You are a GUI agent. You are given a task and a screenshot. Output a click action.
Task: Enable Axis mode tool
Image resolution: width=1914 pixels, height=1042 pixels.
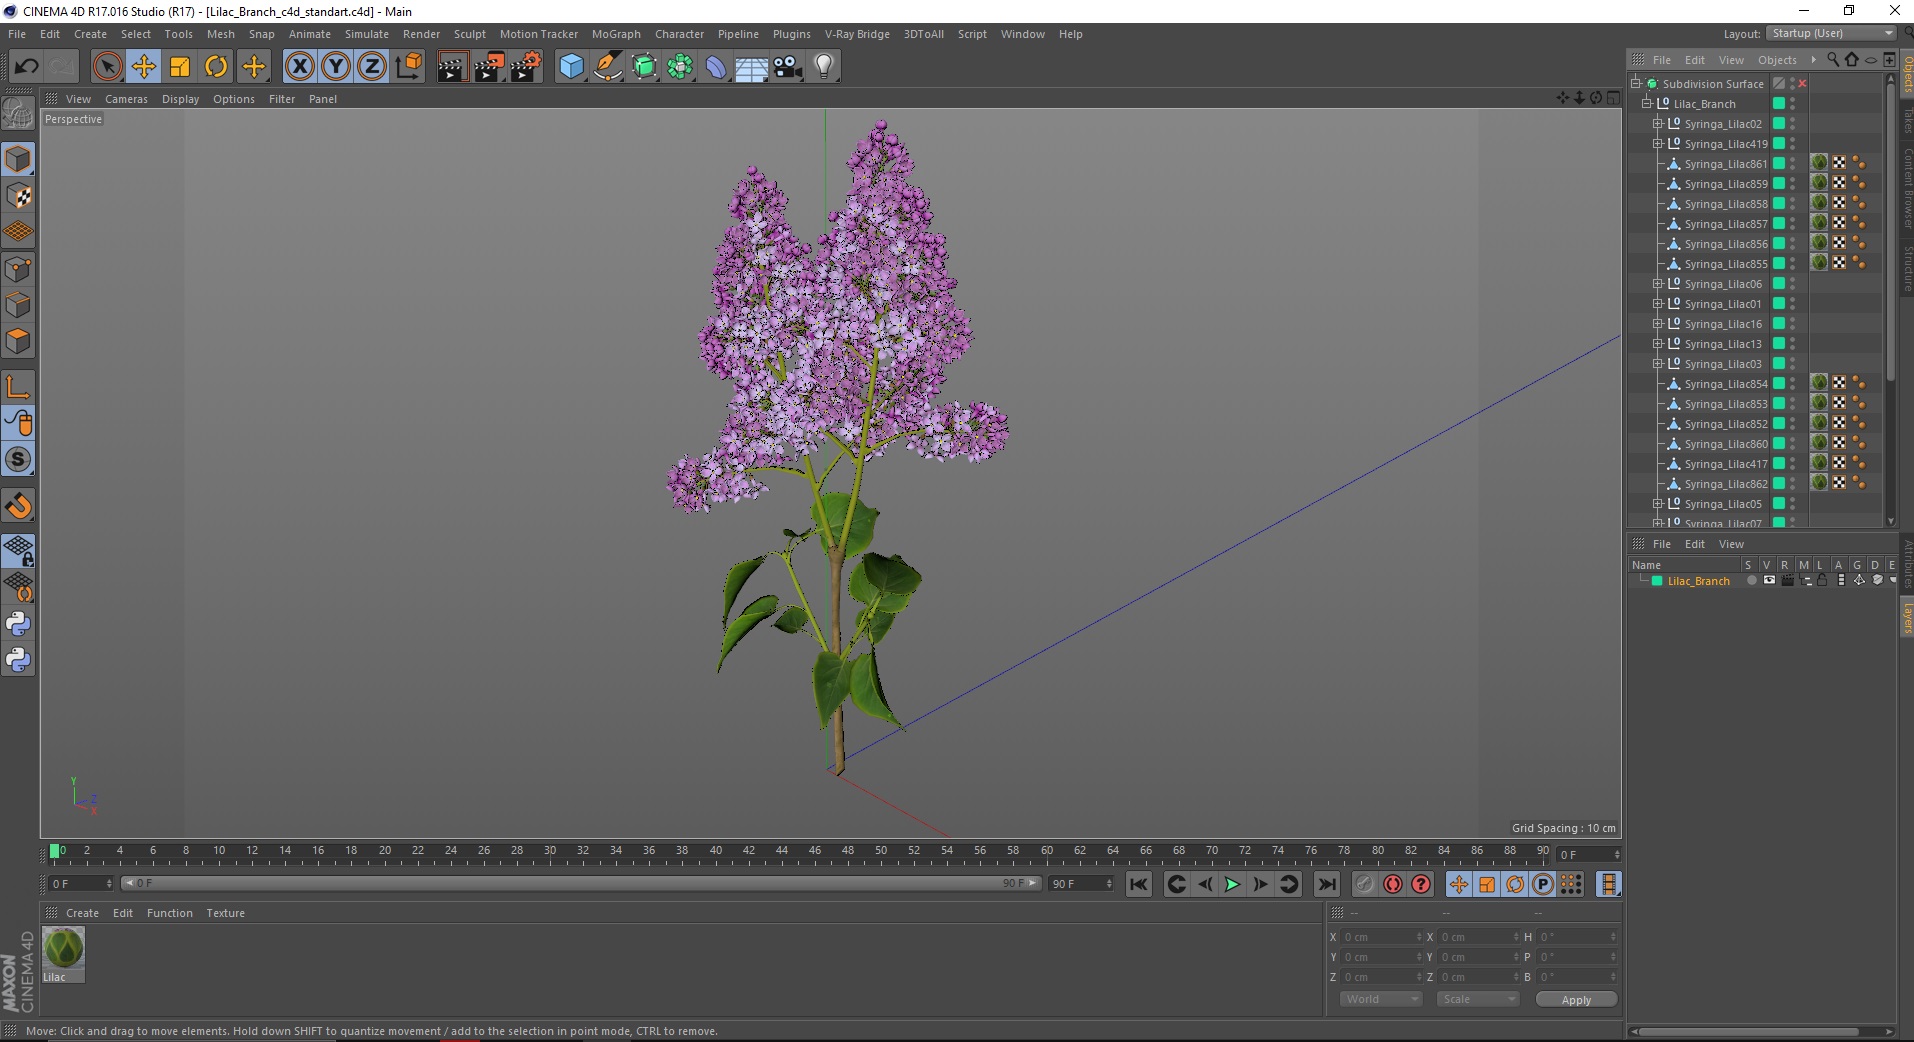[18, 387]
